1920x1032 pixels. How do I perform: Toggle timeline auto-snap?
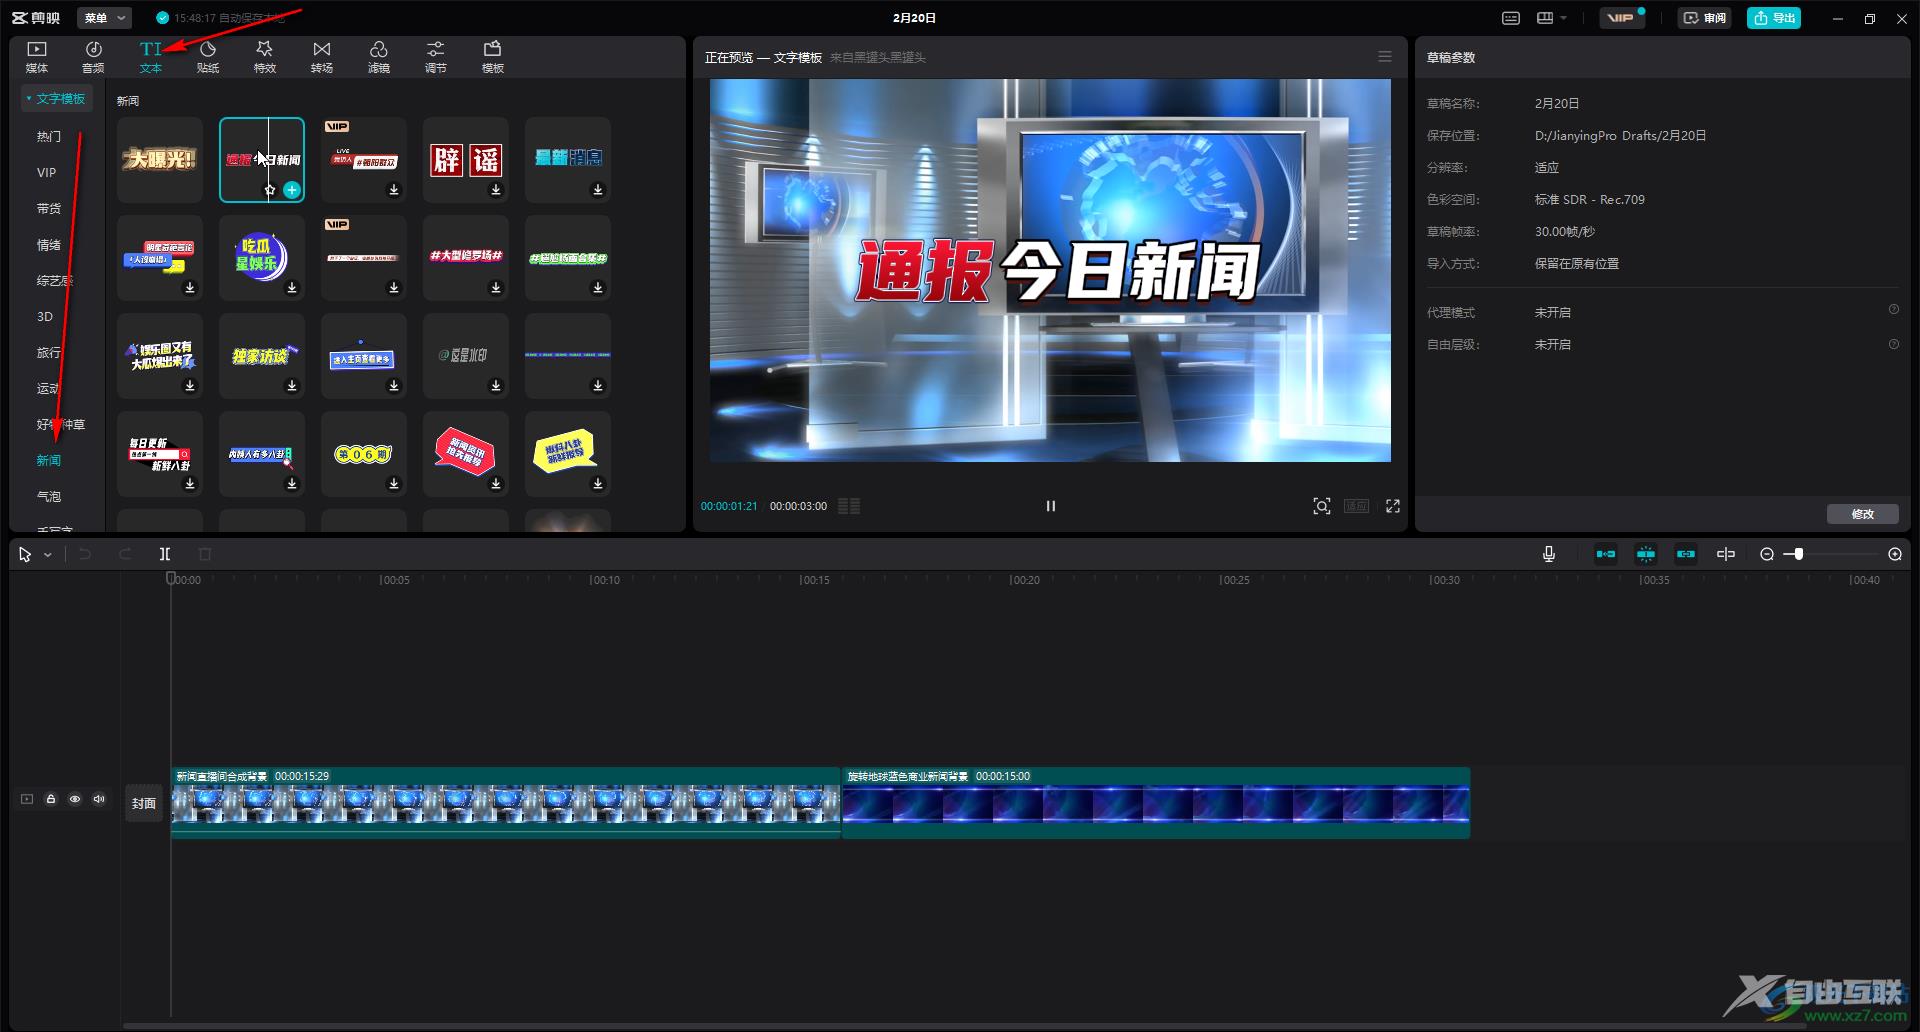tap(1646, 554)
